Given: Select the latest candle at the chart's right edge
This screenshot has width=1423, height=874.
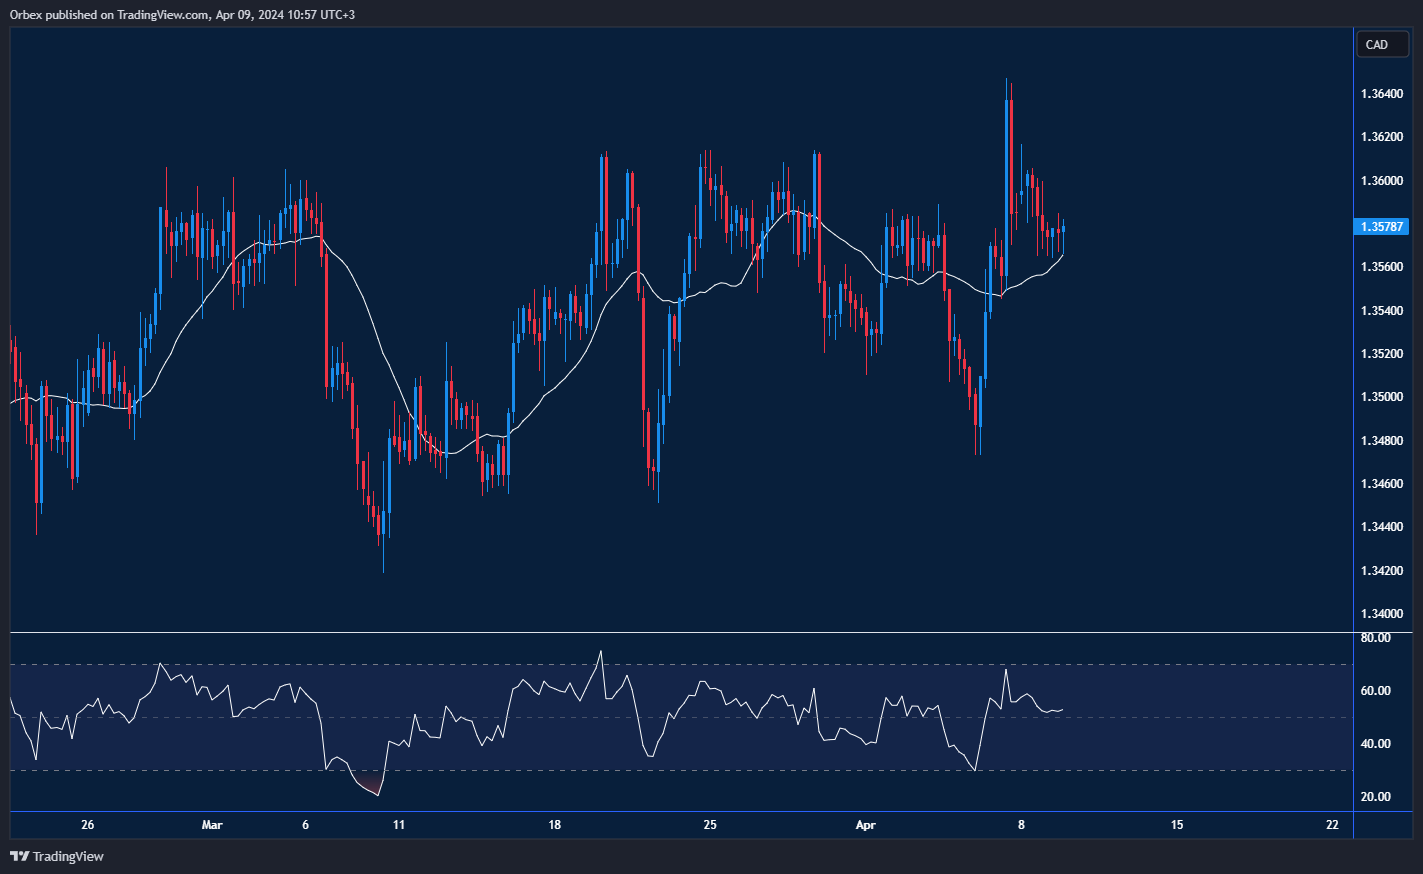Looking at the screenshot, I should coord(1063,228).
